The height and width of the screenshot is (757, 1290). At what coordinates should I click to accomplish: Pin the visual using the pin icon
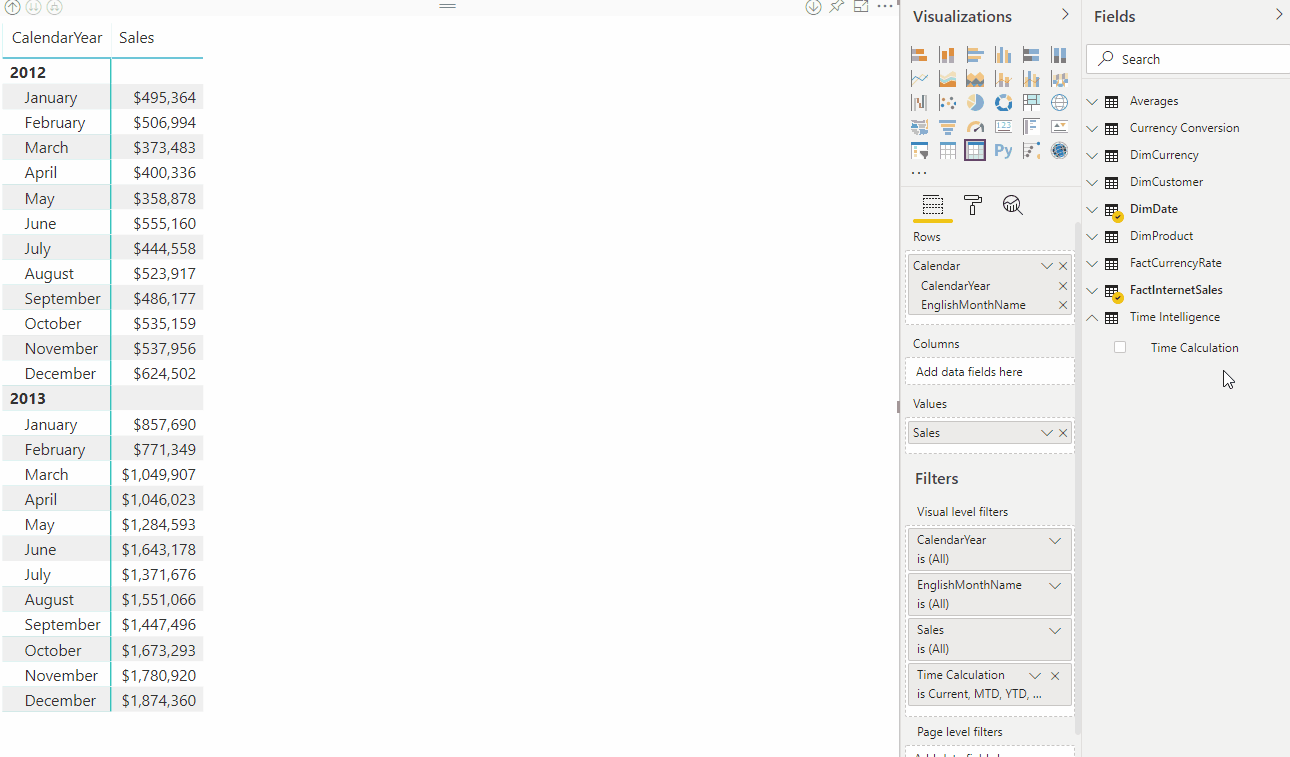pyautogui.click(x=837, y=7)
